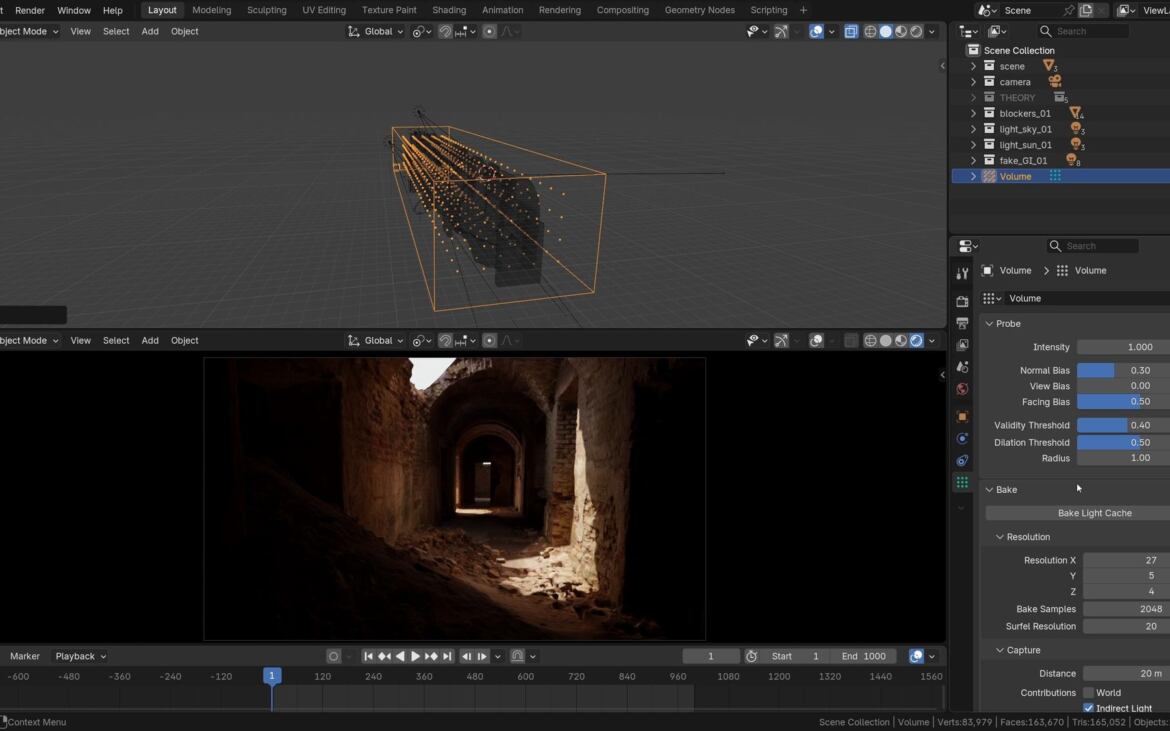The width and height of the screenshot is (1170, 731).
Task: Select rendered shading in the lower viewport
Action: pos(916,341)
